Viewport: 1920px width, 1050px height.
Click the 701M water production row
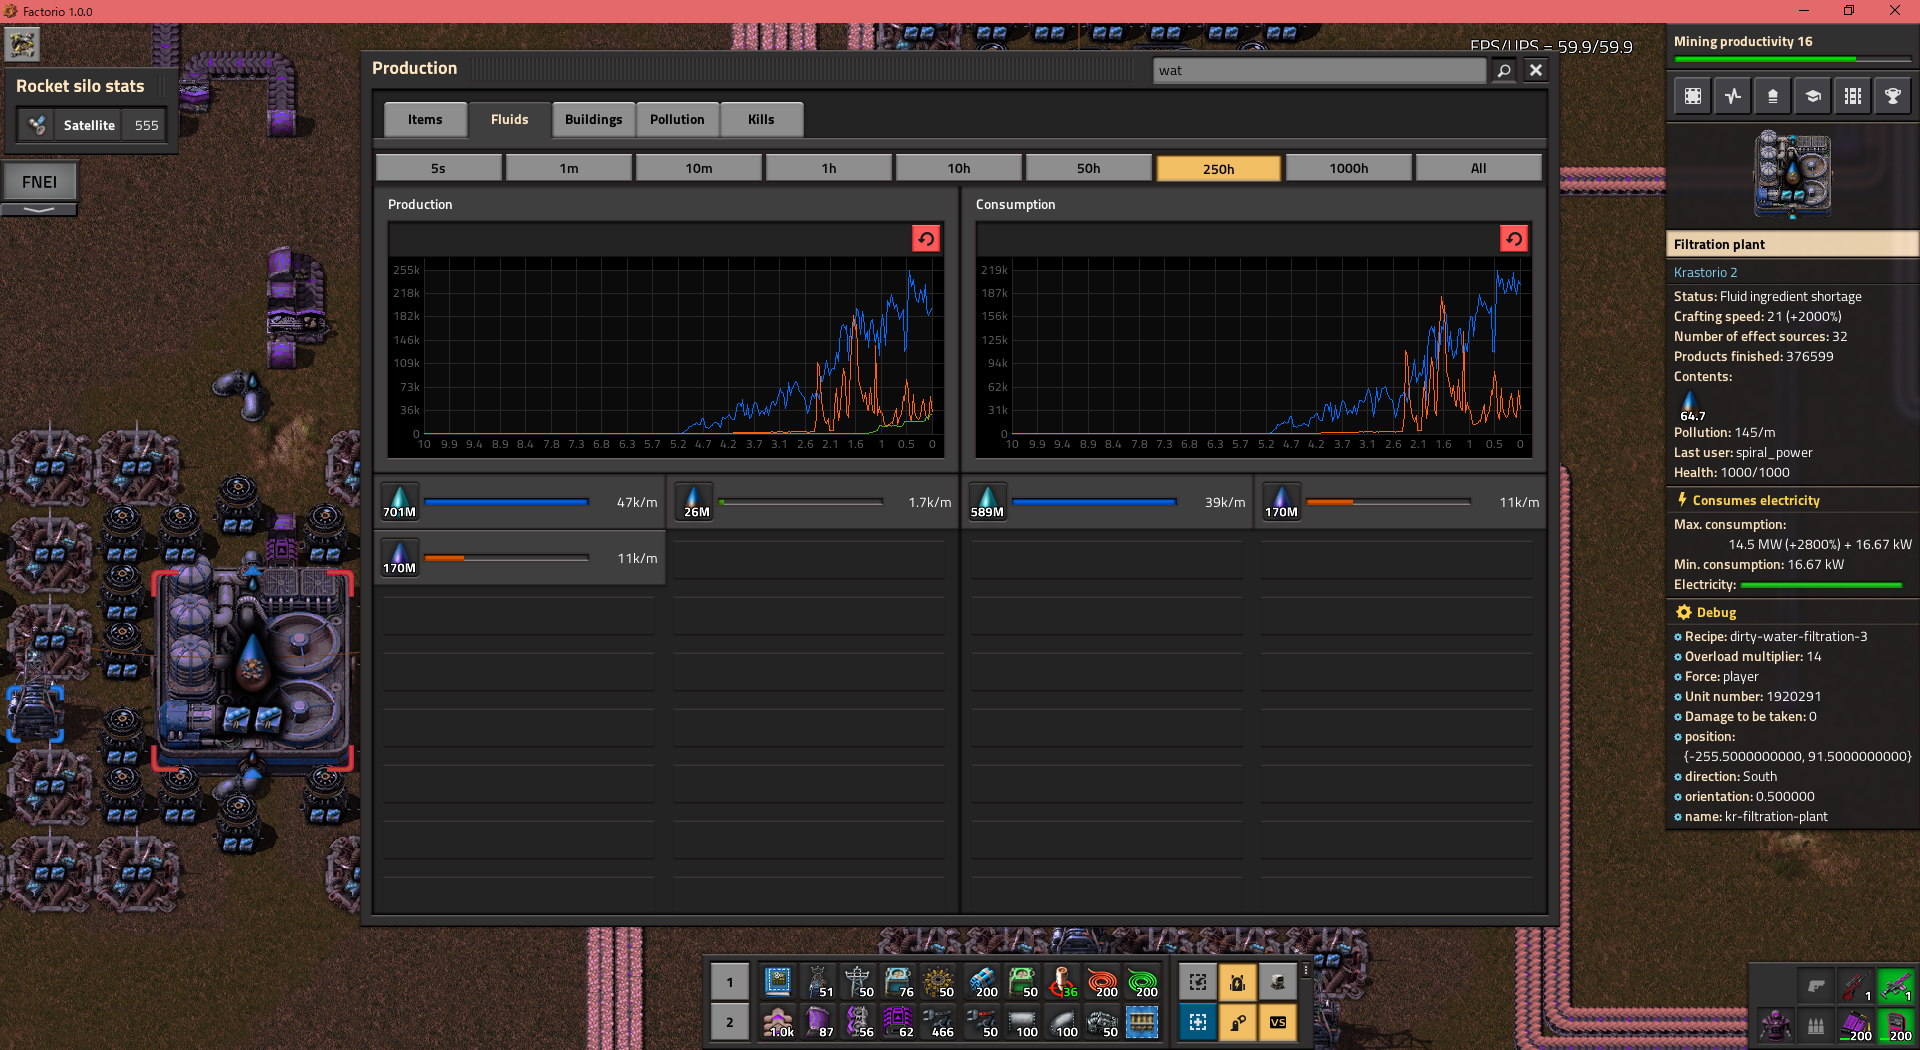(x=519, y=502)
